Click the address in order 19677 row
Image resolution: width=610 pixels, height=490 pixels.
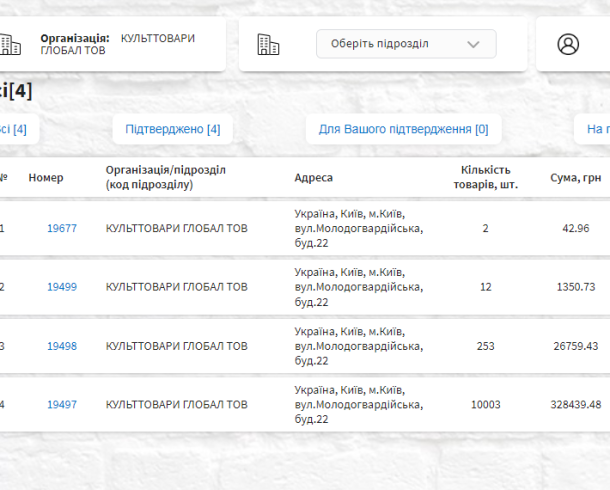click(359, 228)
